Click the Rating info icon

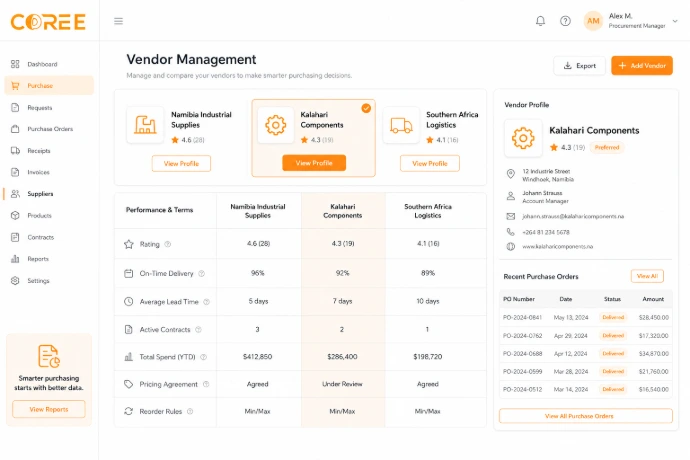[168, 244]
